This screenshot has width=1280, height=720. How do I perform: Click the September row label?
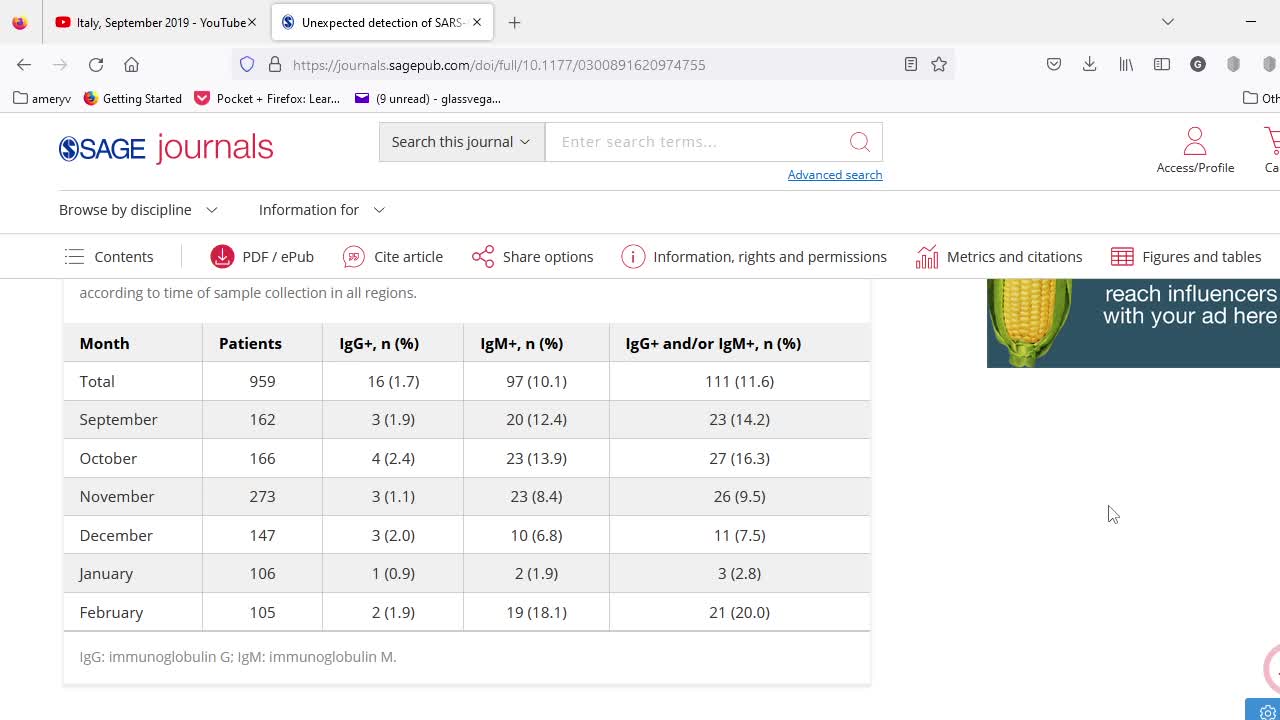(118, 420)
